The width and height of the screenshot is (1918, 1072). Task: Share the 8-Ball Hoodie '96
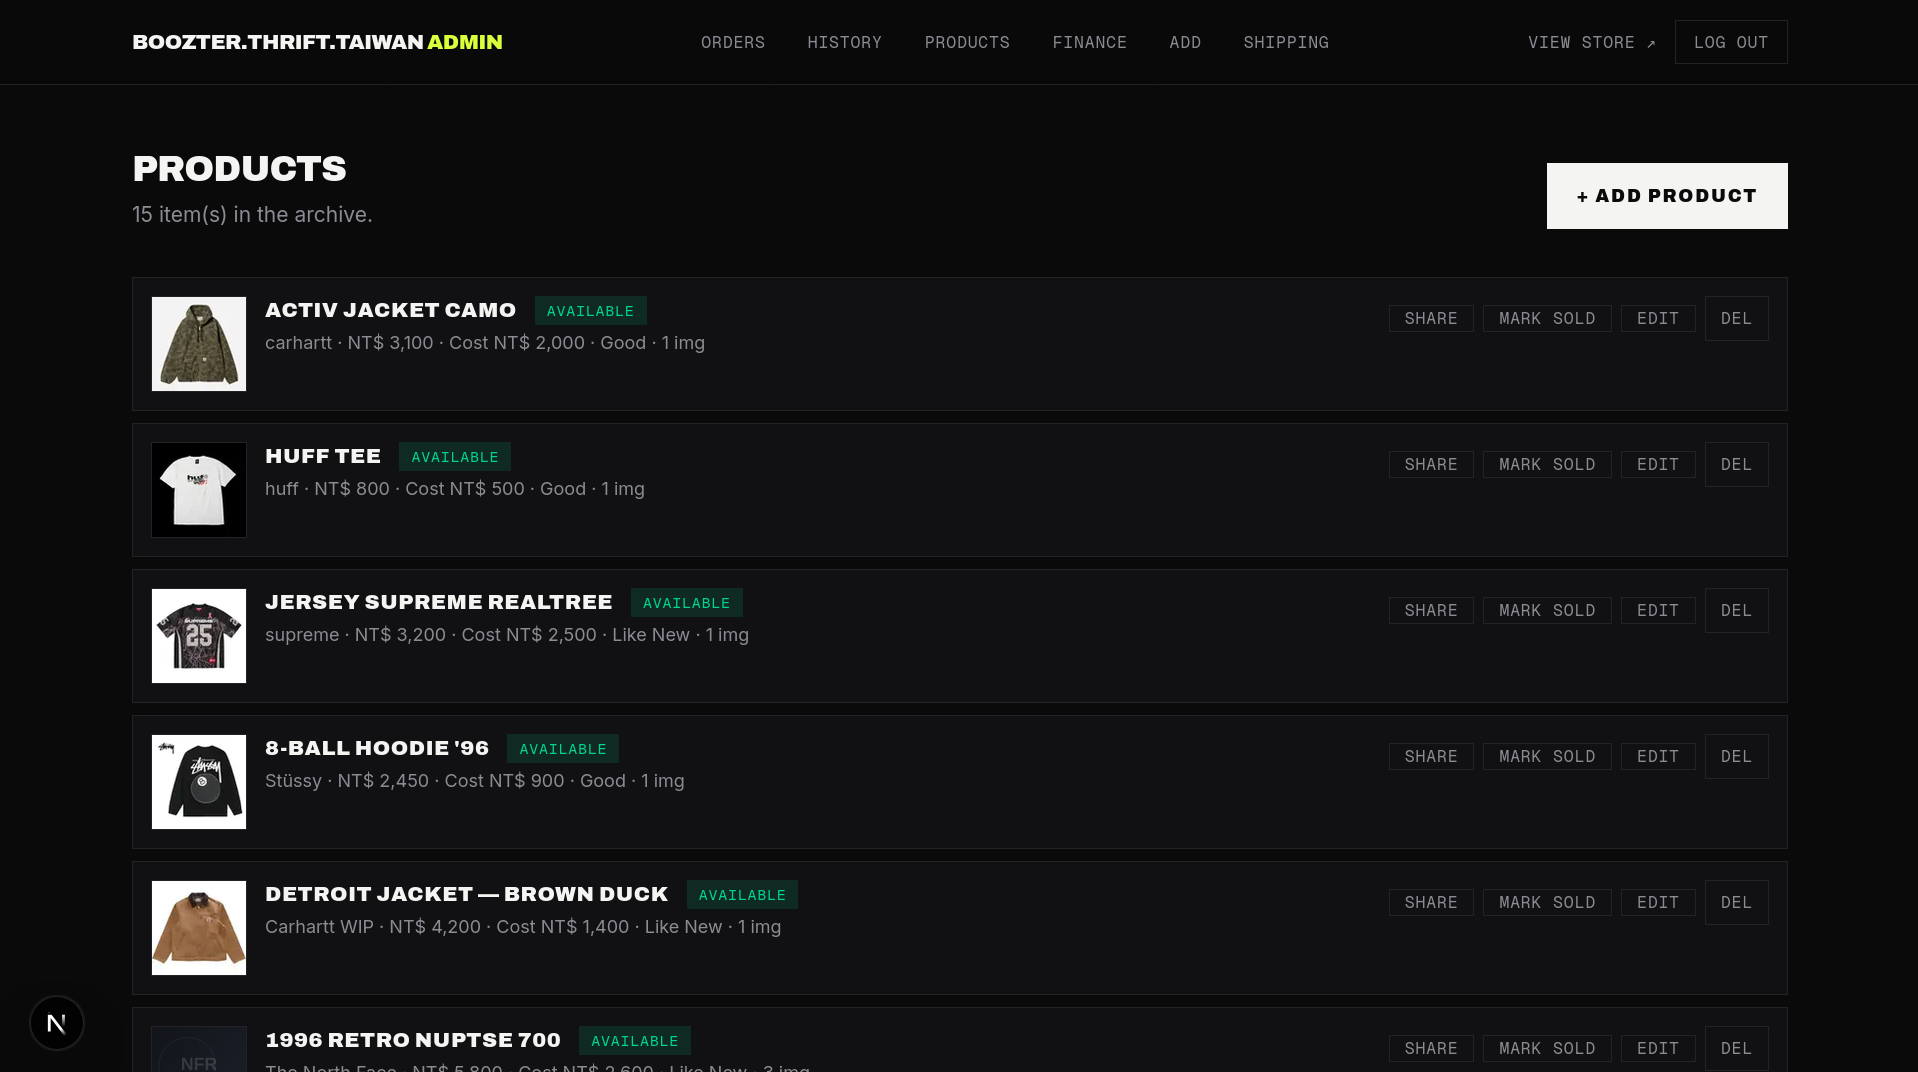click(1431, 756)
